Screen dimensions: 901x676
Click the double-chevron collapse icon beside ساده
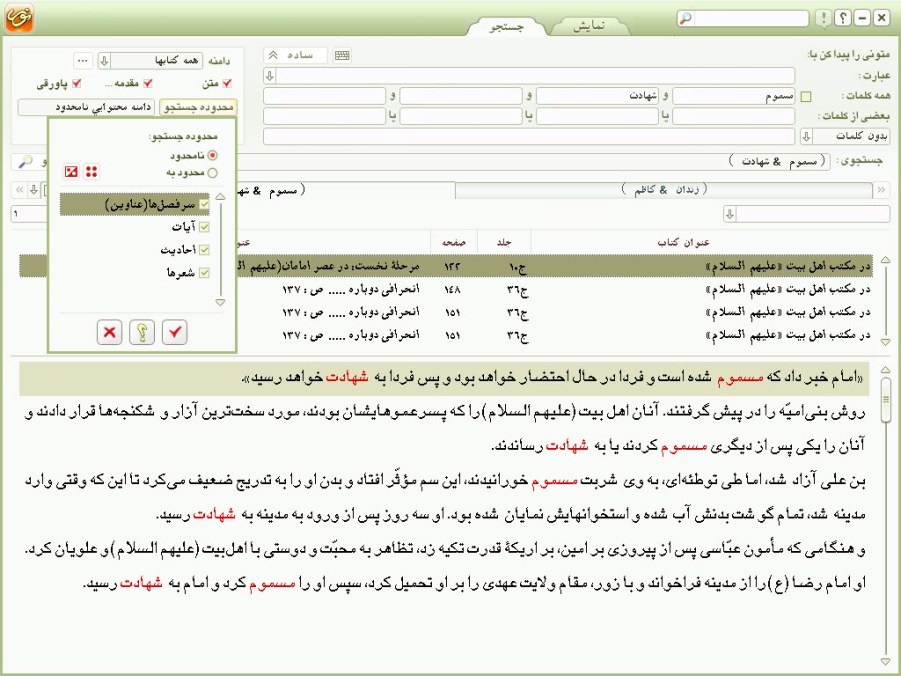click(x=274, y=55)
